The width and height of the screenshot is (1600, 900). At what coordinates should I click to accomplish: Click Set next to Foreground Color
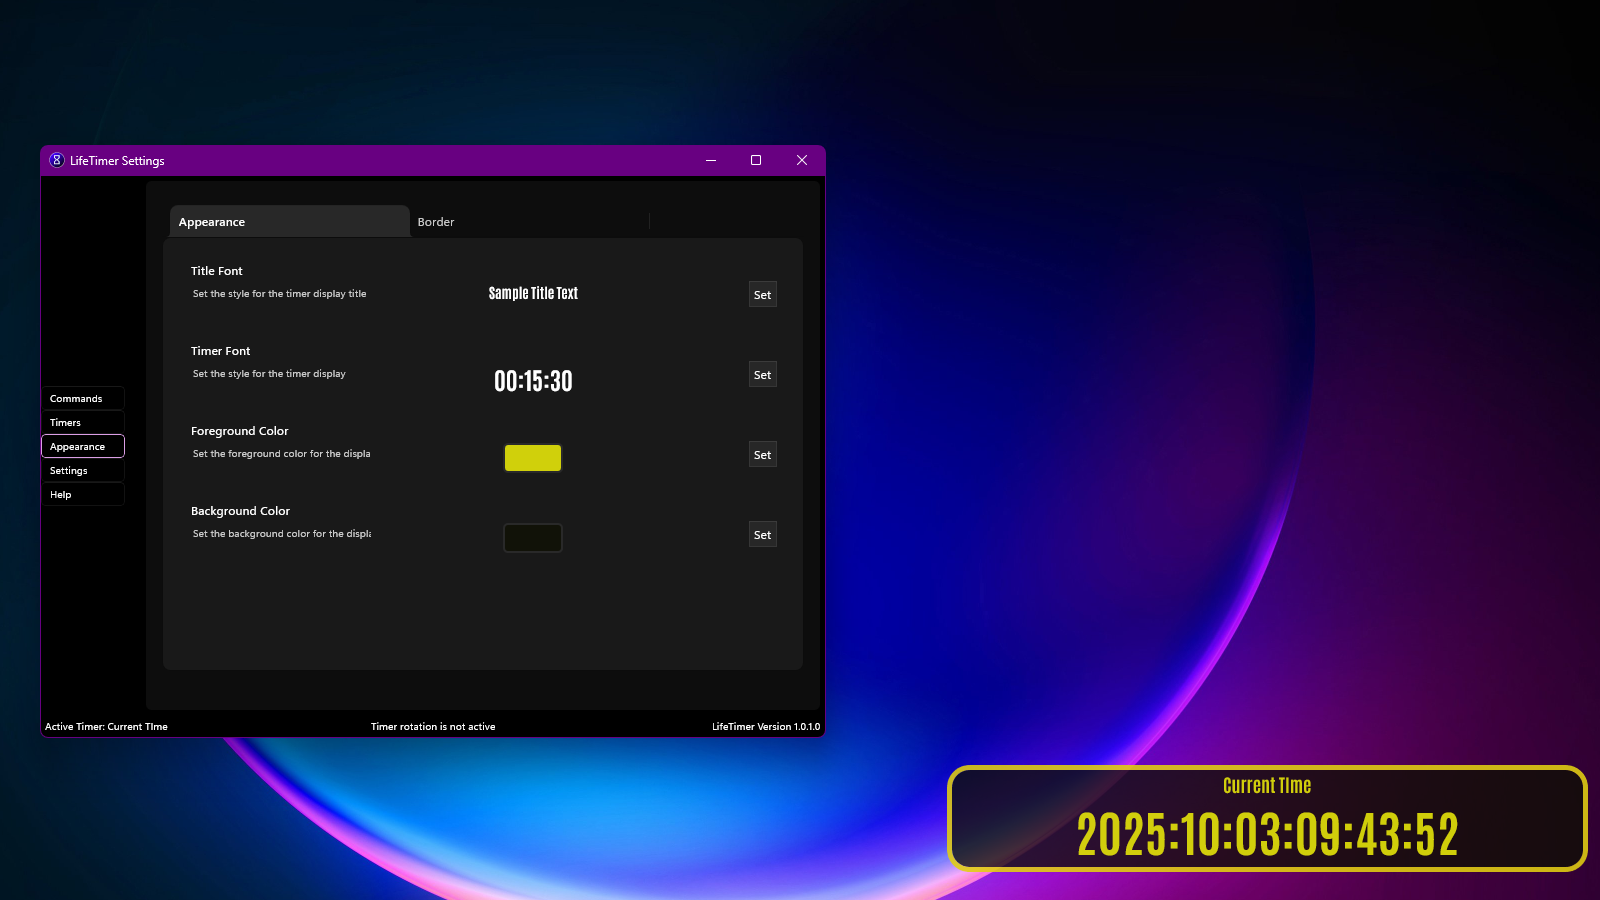[x=762, y=454]
